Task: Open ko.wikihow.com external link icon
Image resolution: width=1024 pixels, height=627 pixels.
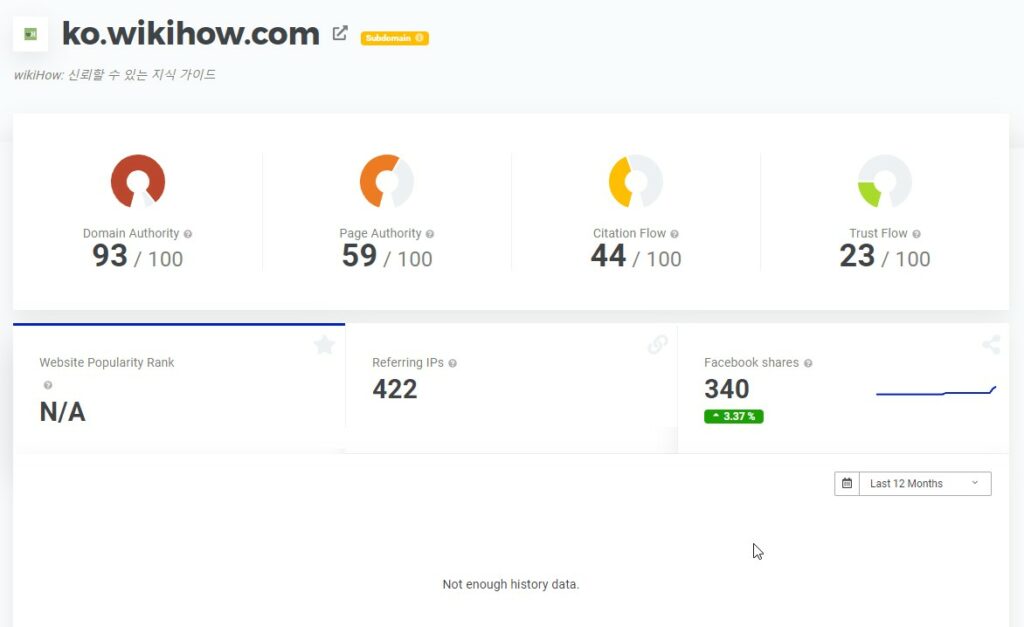Action: pos(340,33)
